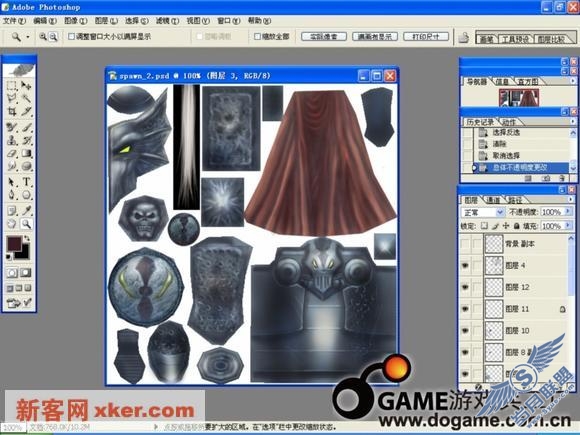Switch to the 通道 channels tab
Image resolution: width=580 pixels, height=435 pixels.
coord(493,200)
